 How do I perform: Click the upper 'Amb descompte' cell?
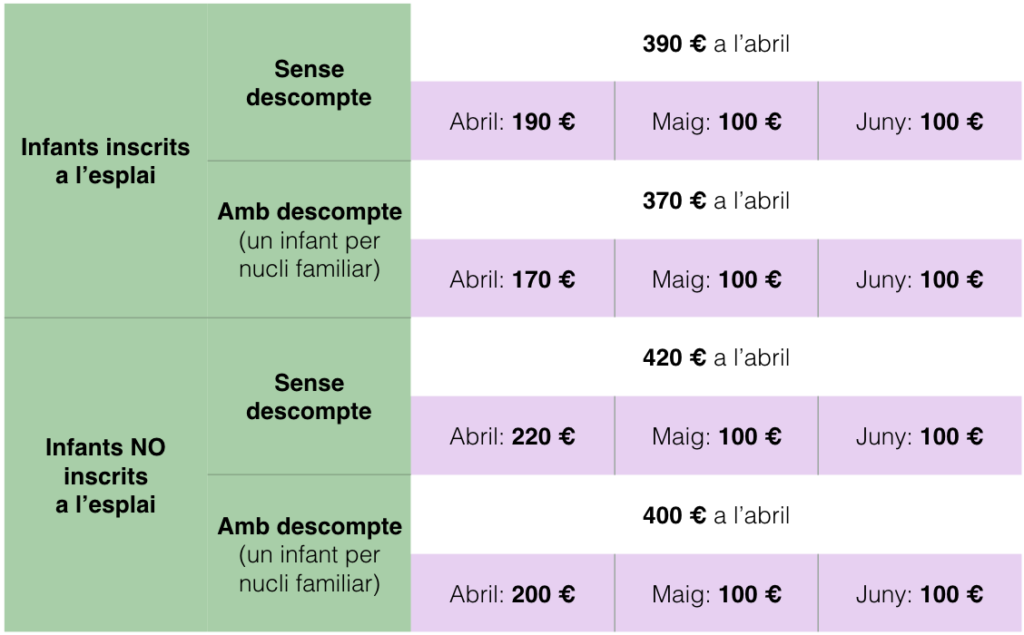[x=309, y=240]
